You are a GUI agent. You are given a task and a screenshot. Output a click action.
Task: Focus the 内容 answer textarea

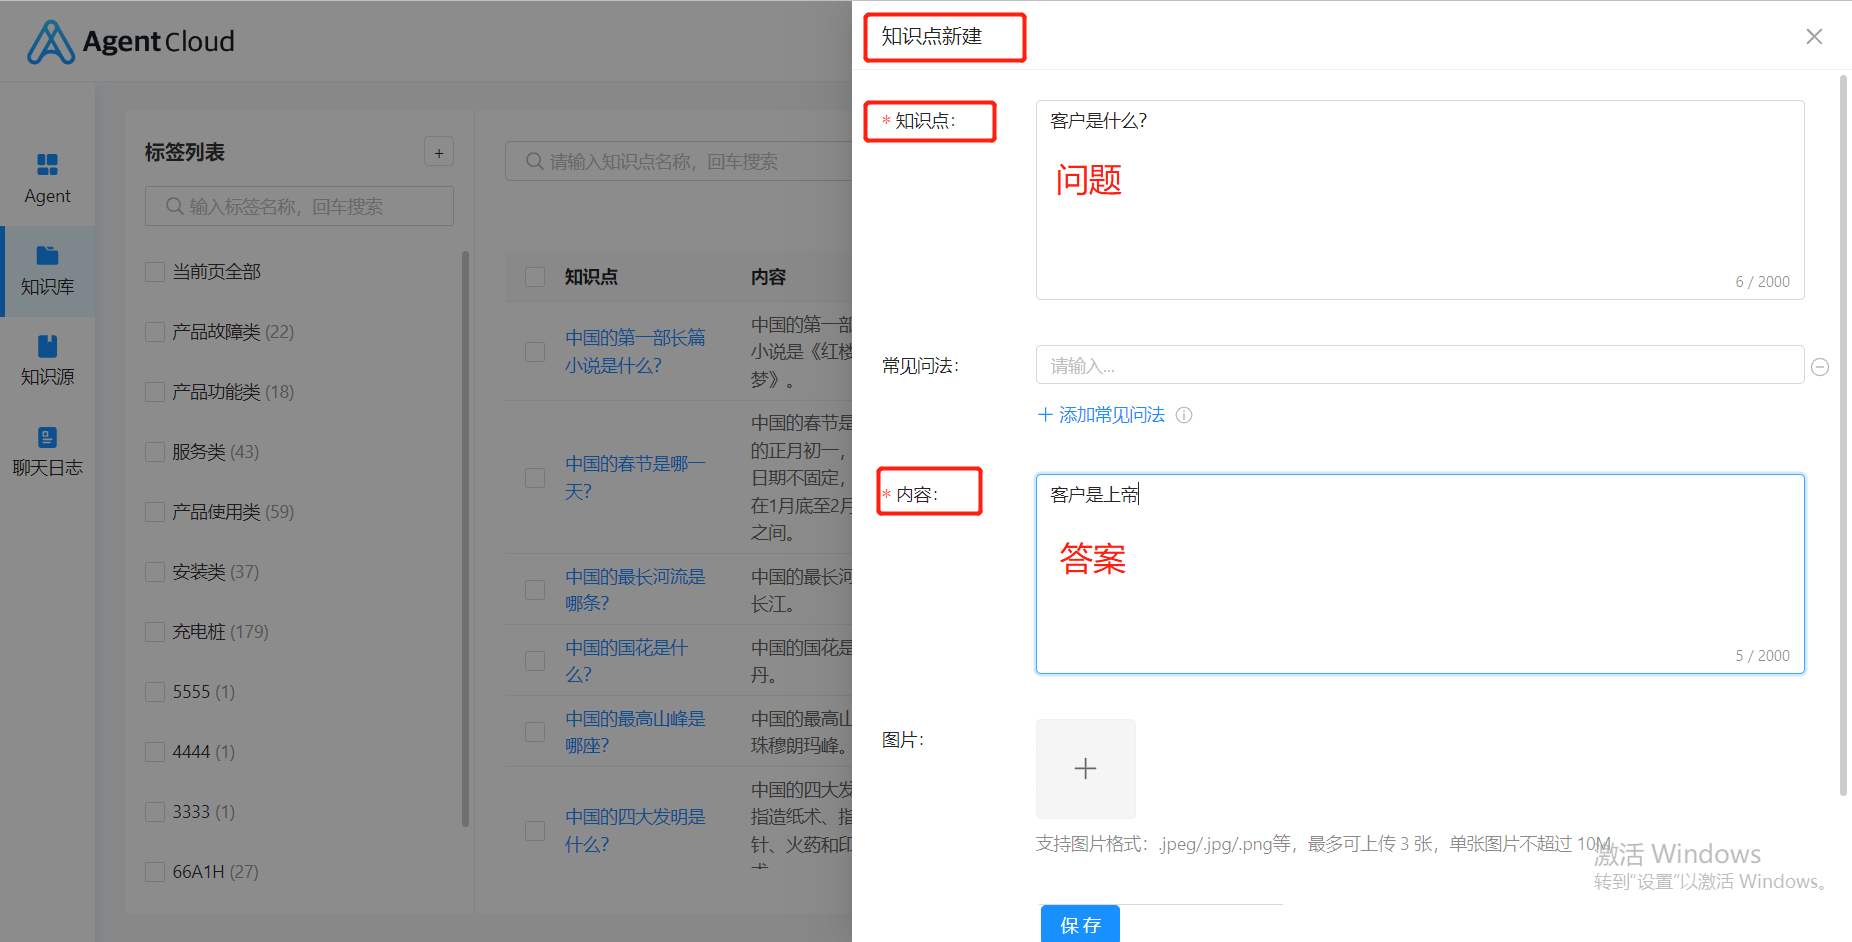[1420, 574]
